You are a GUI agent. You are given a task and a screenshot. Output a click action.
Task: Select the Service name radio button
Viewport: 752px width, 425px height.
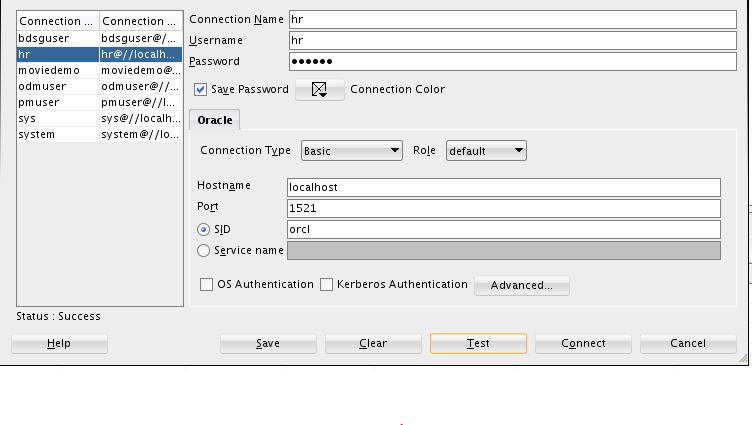(x=204, y=250)
